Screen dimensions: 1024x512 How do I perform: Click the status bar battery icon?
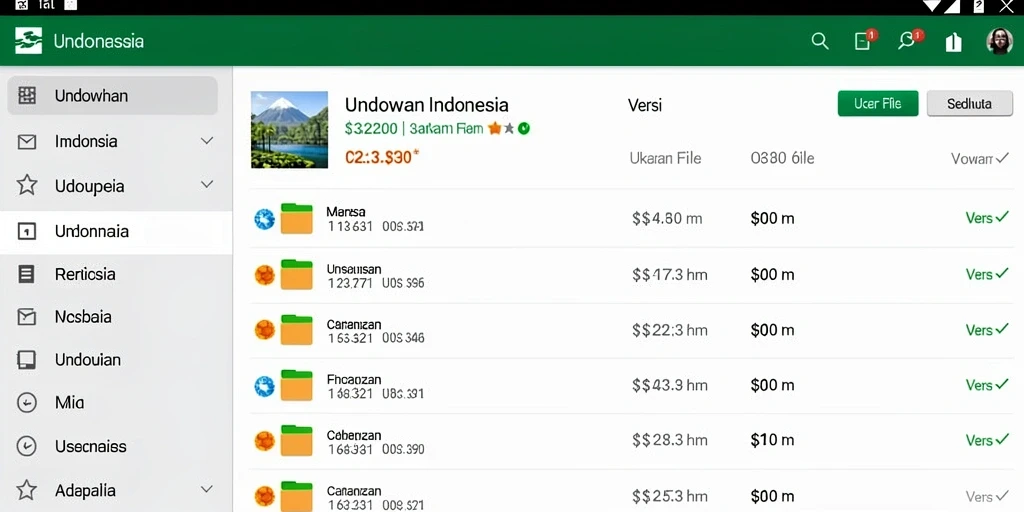coord(978,7)
